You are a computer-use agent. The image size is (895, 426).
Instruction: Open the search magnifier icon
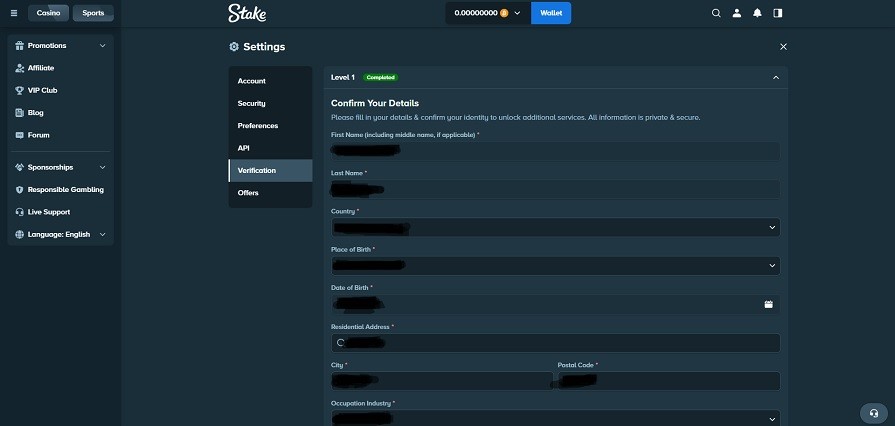716,13
